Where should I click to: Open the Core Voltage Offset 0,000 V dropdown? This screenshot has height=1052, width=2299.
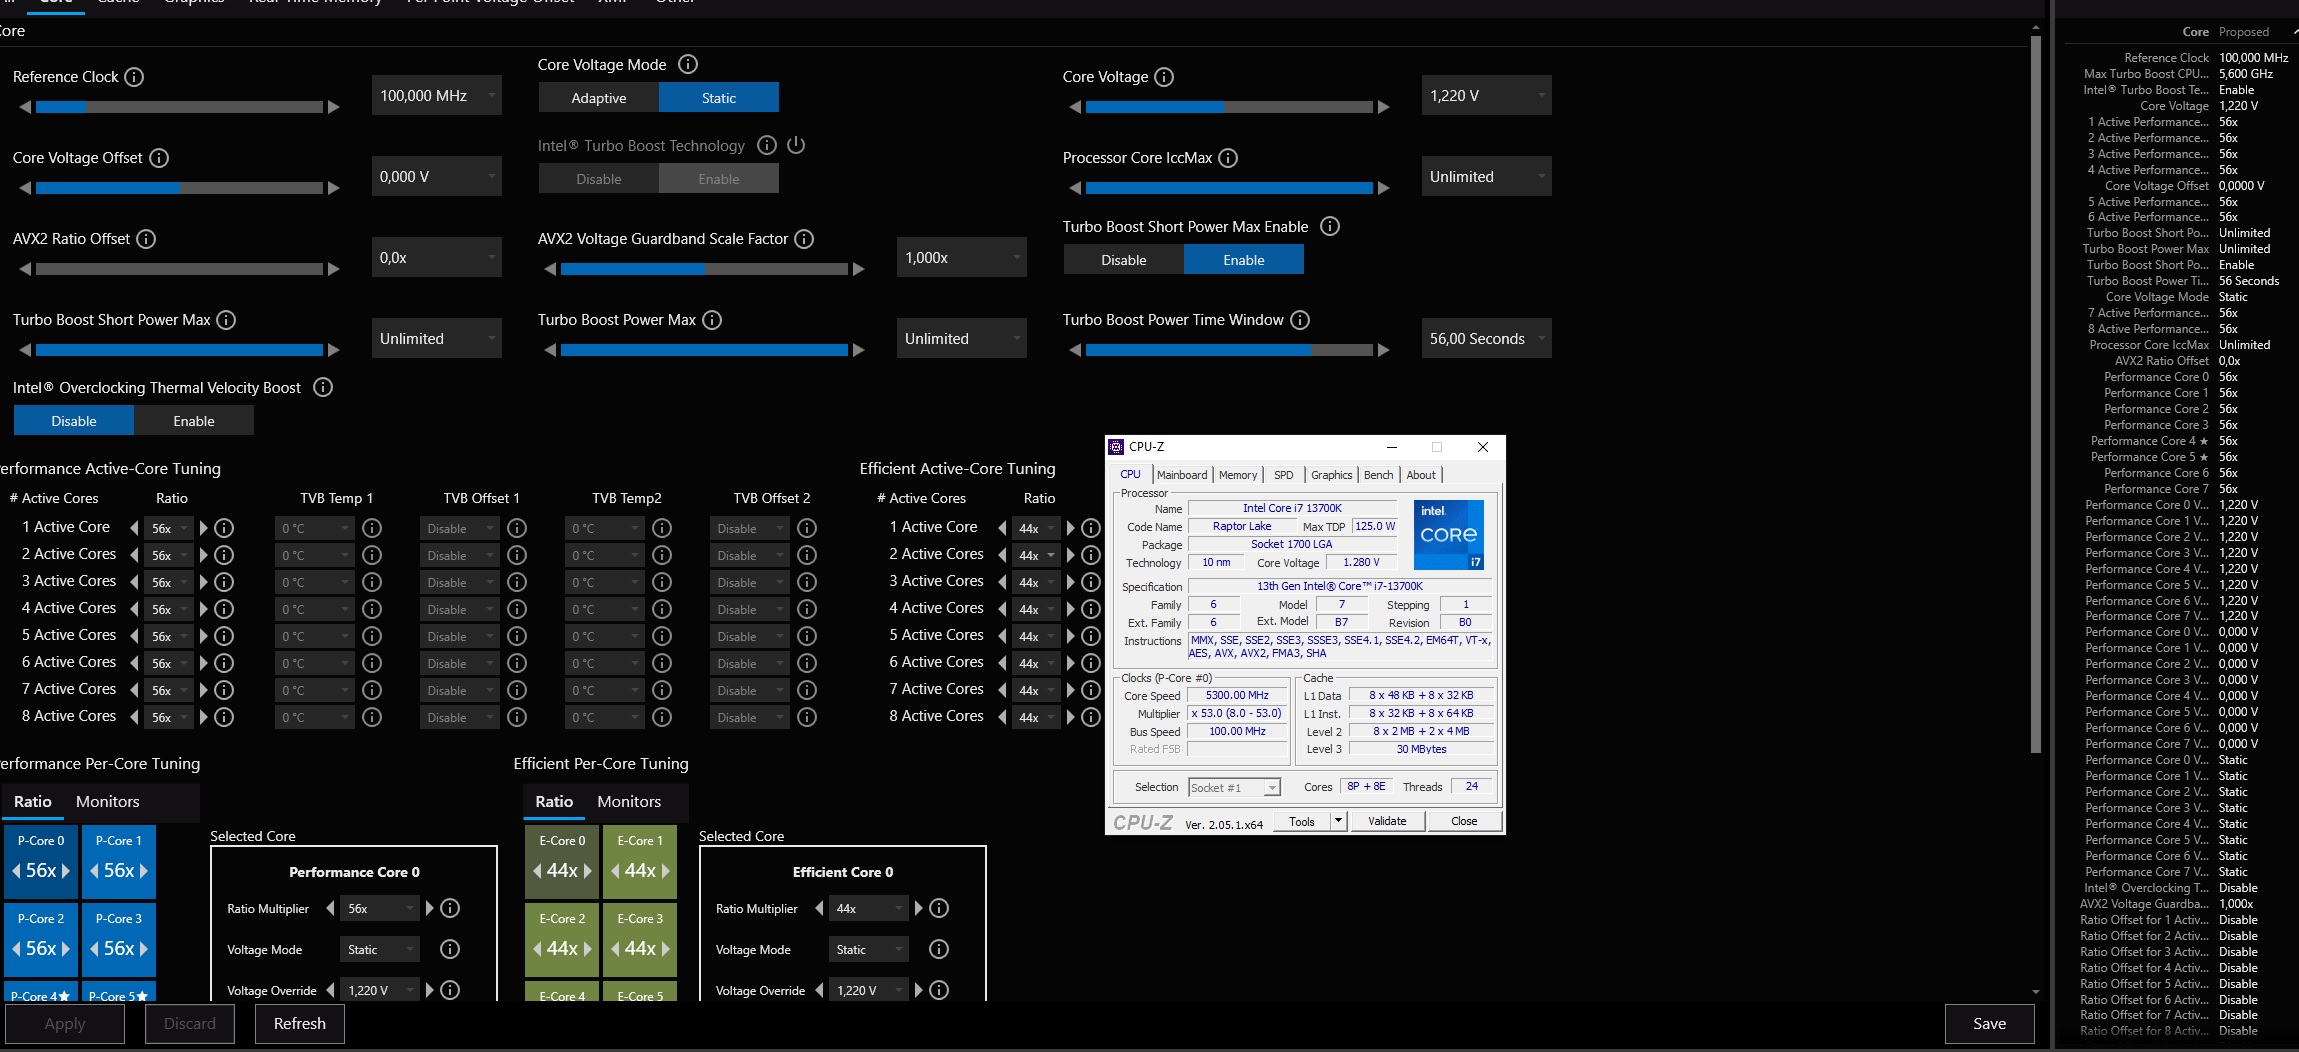(x=437, y=177)
